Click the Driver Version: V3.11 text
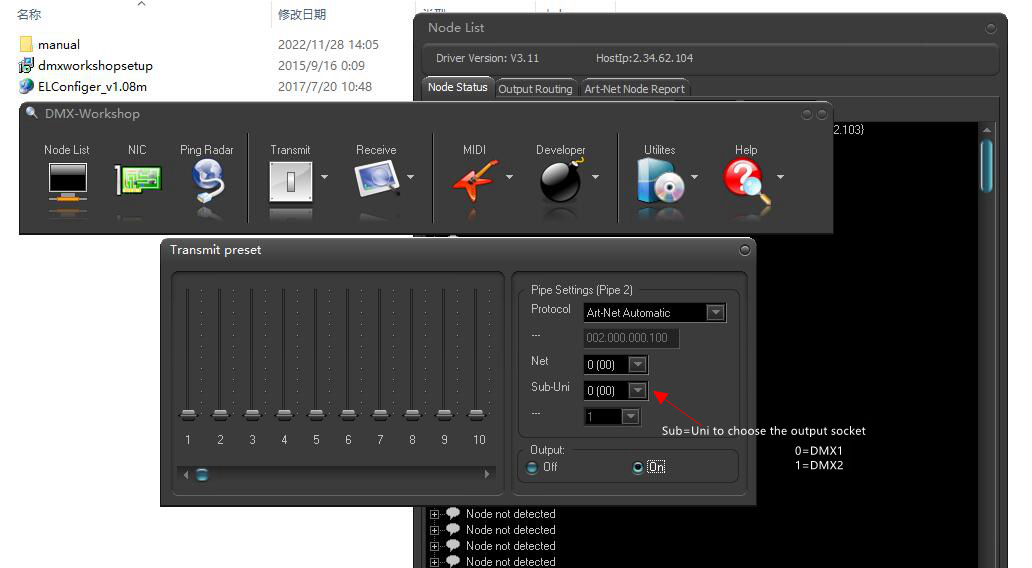1032x568 pixels. coord(487,58)
